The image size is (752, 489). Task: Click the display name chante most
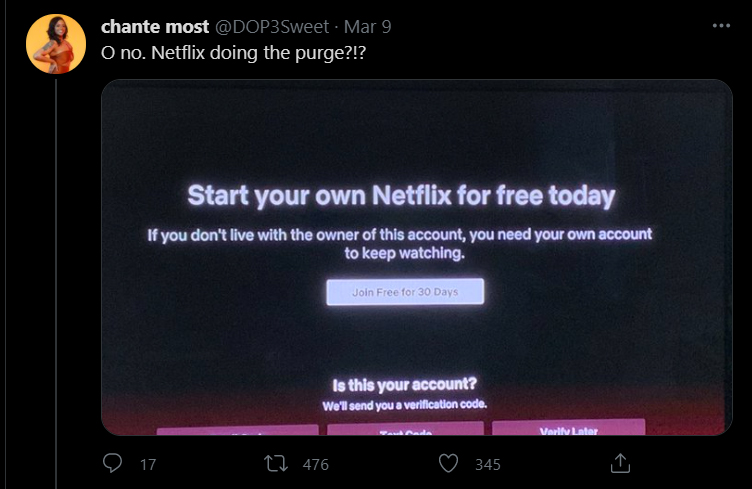[x=155, y=26]
